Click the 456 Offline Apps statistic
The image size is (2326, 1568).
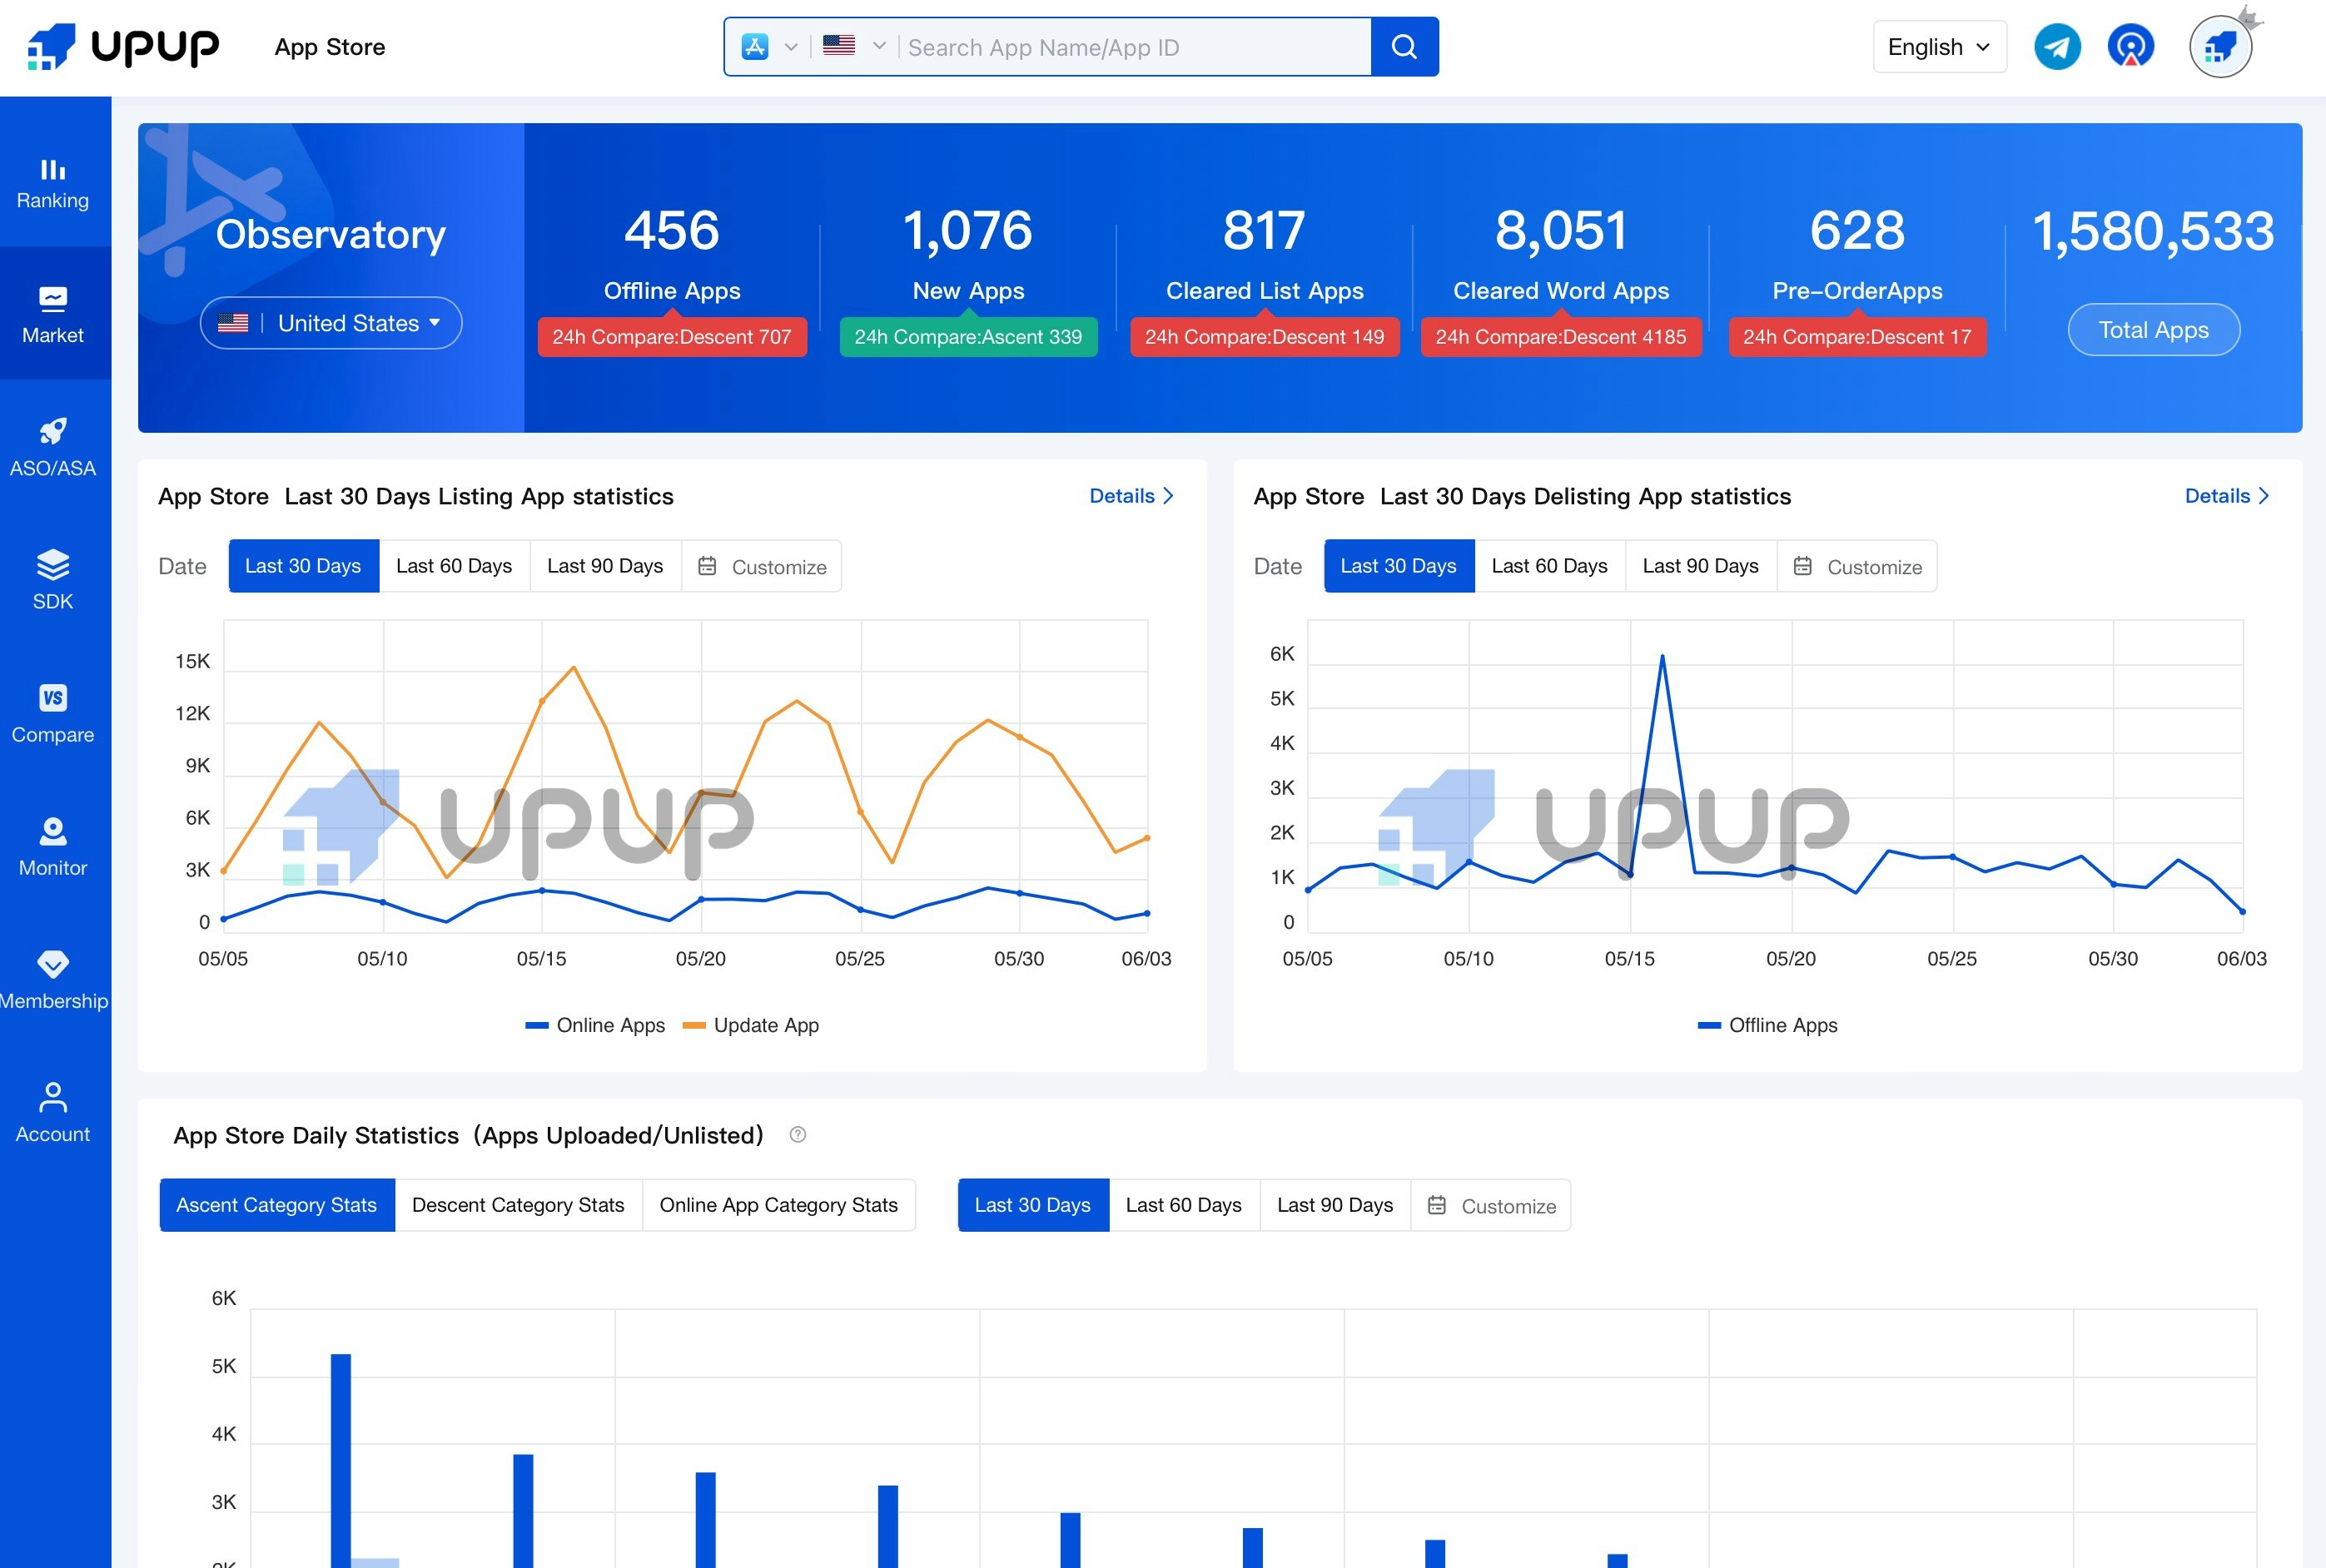(x=672, y=253)
